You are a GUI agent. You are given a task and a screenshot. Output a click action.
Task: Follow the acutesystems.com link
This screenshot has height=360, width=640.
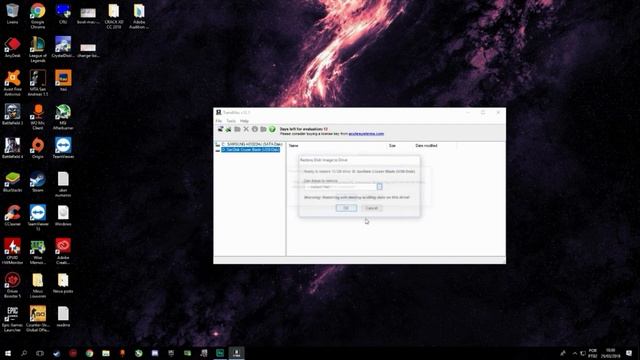pyautogui.click(x=366, y=134)
